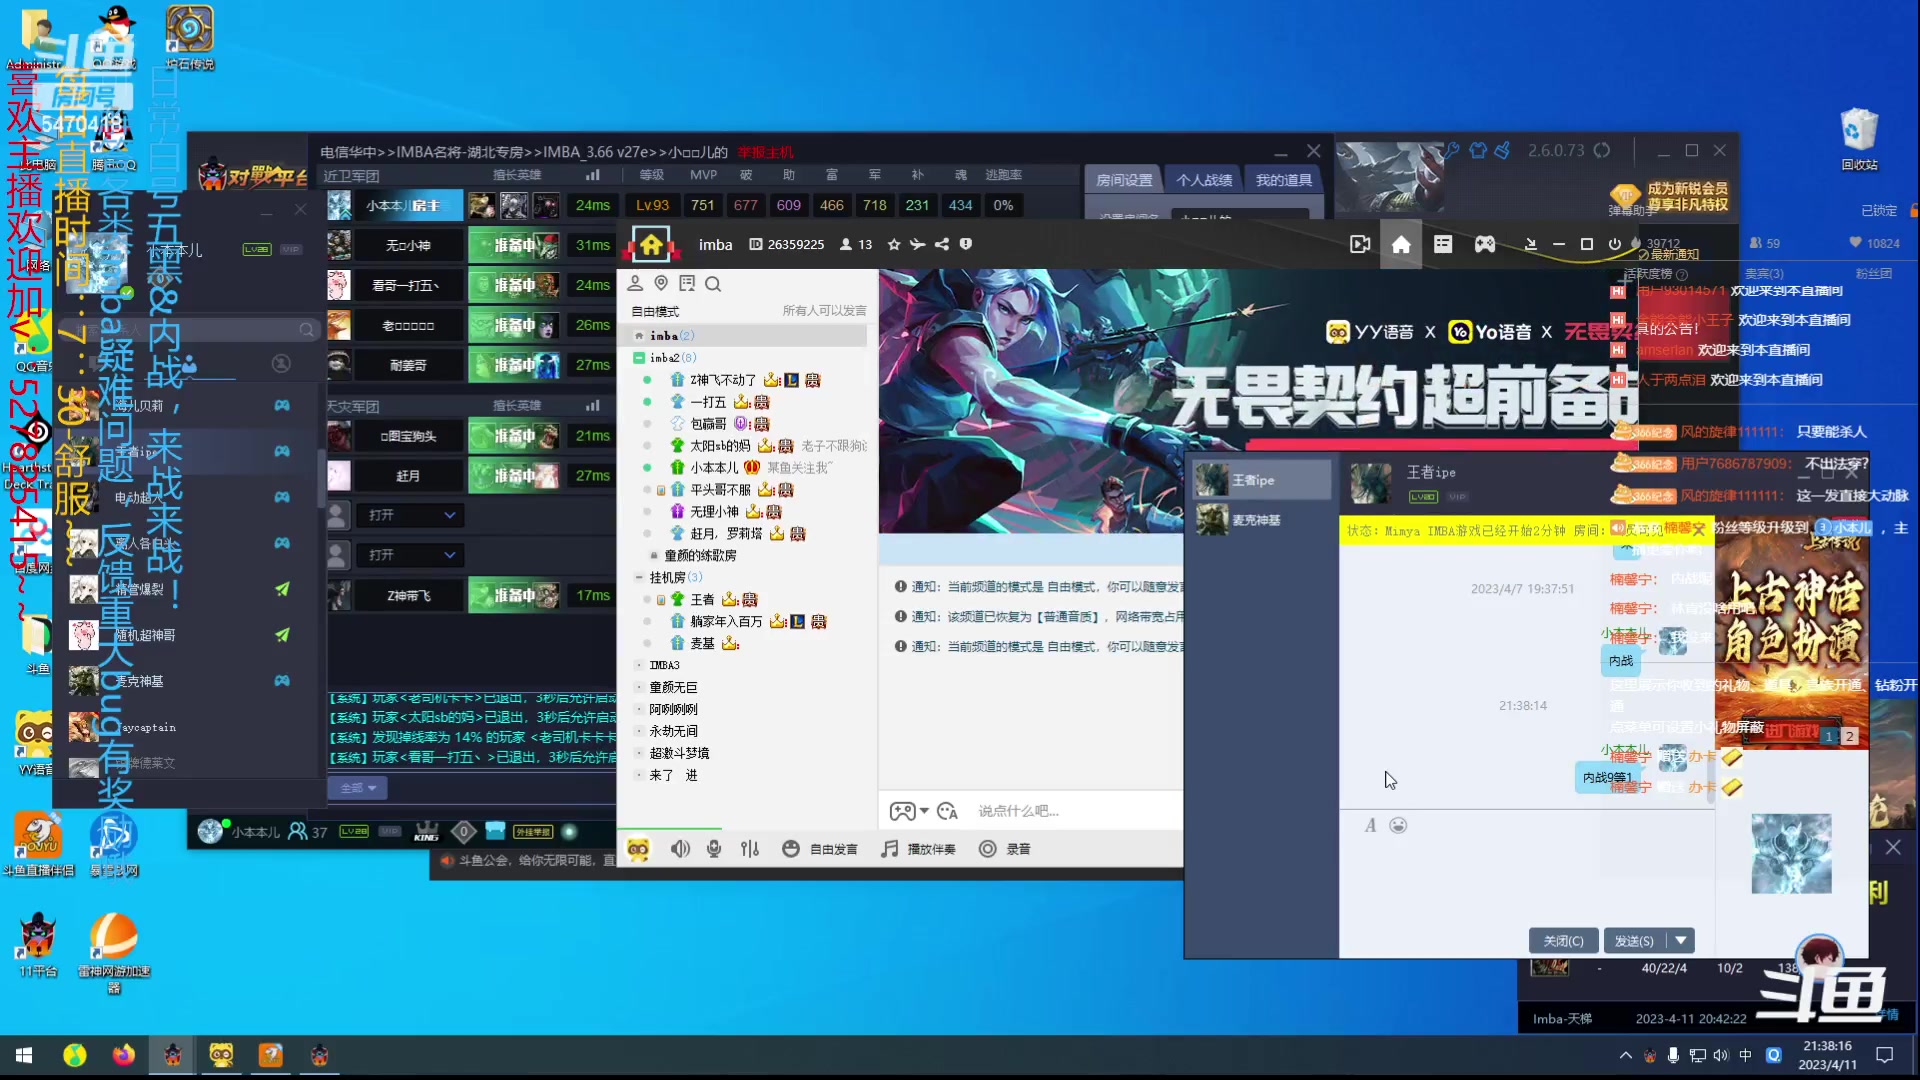Viewport: 1920px width, 1080px height.
Task: Share the imba channel via share icon
Action: (942, 244)
